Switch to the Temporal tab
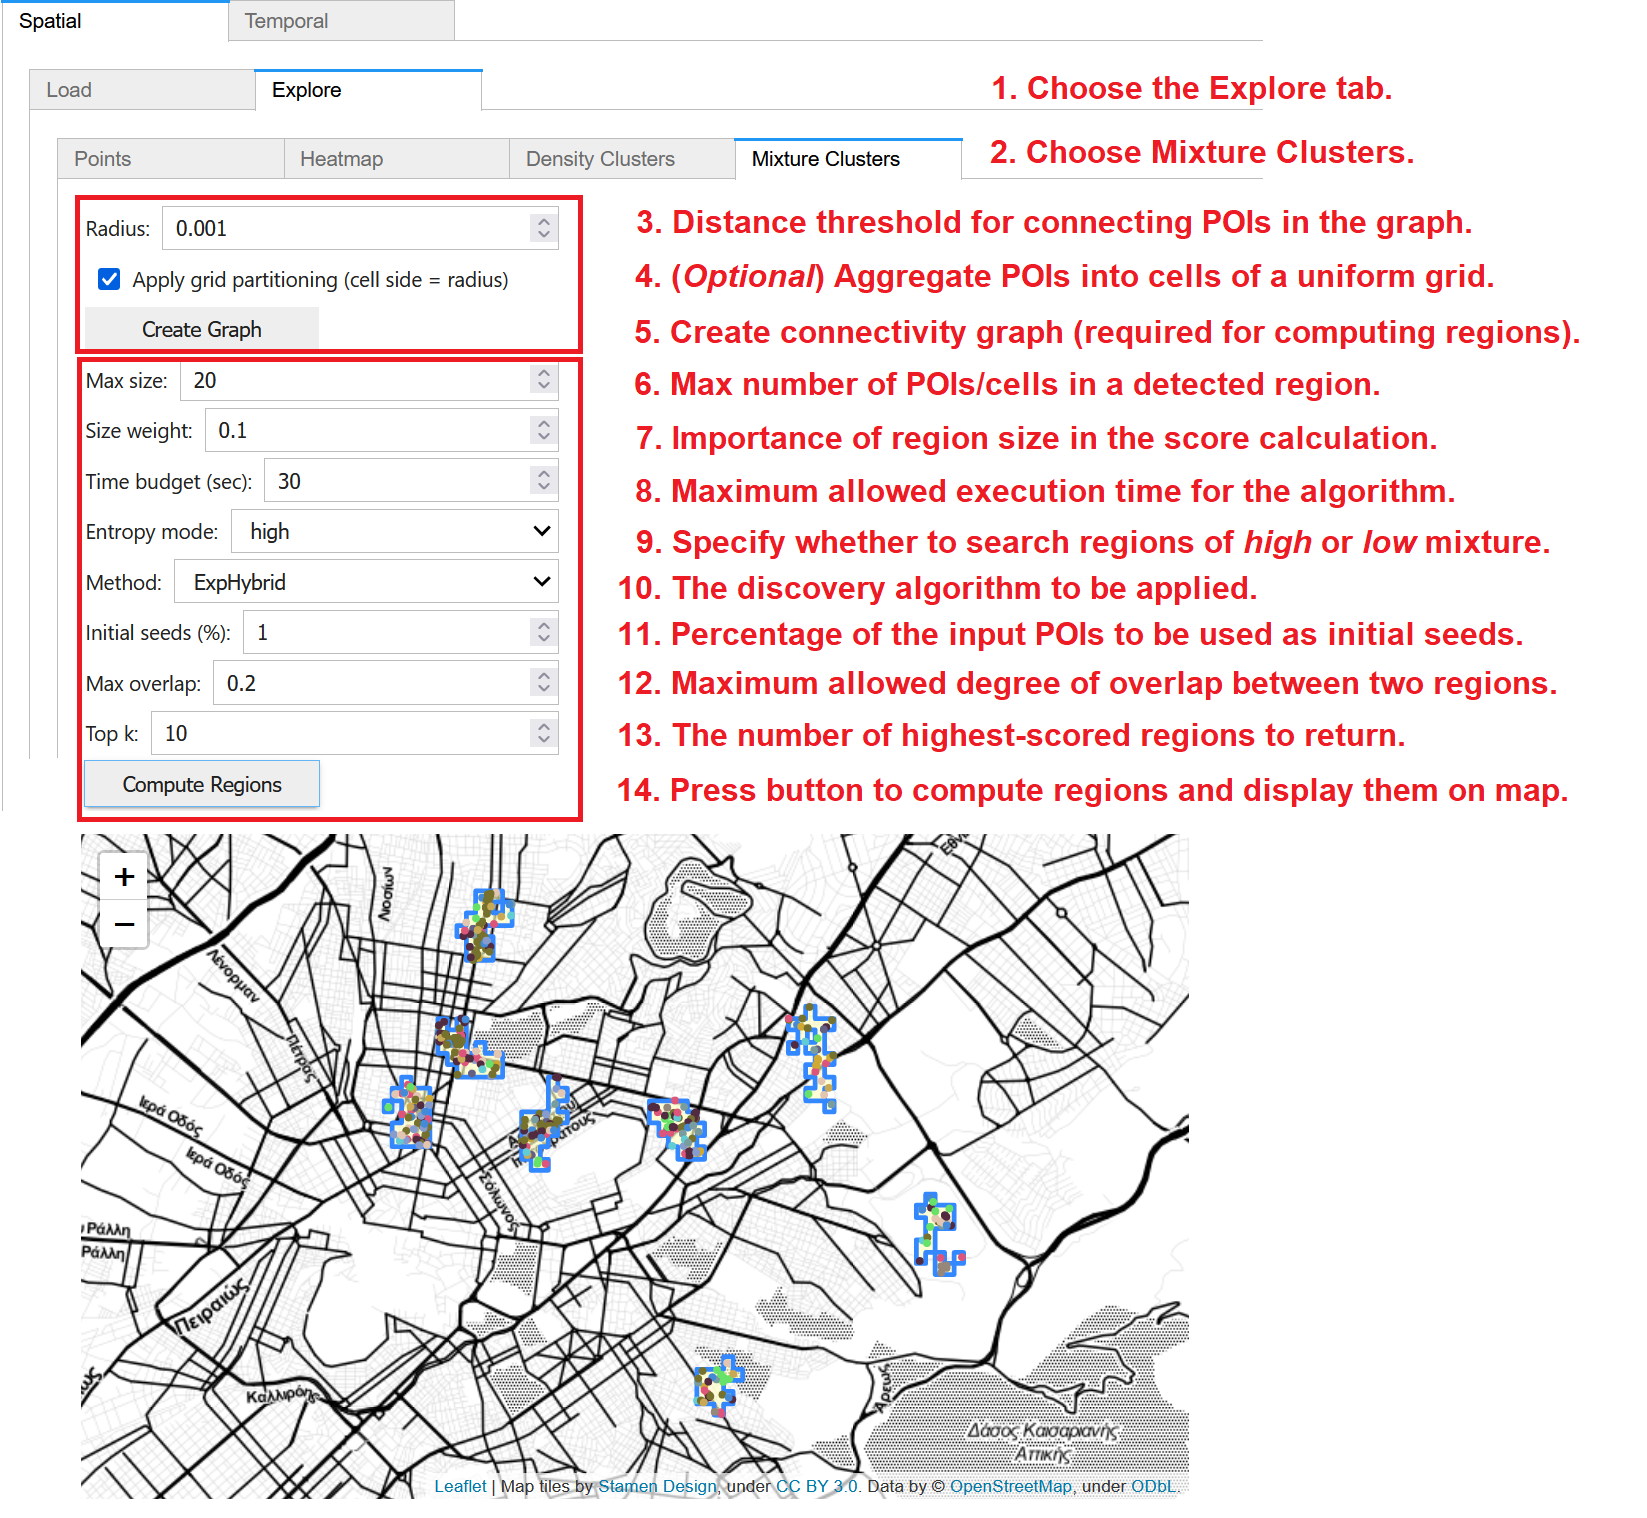This screenshot has height=1518, width=1647. pos(341,21)
